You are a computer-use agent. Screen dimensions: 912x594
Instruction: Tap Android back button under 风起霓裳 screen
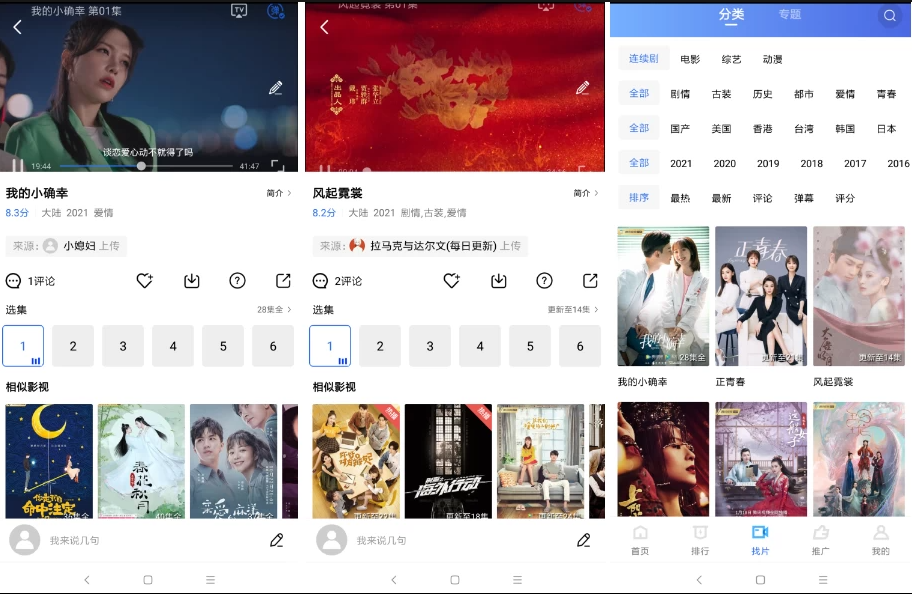pos(394,580)
